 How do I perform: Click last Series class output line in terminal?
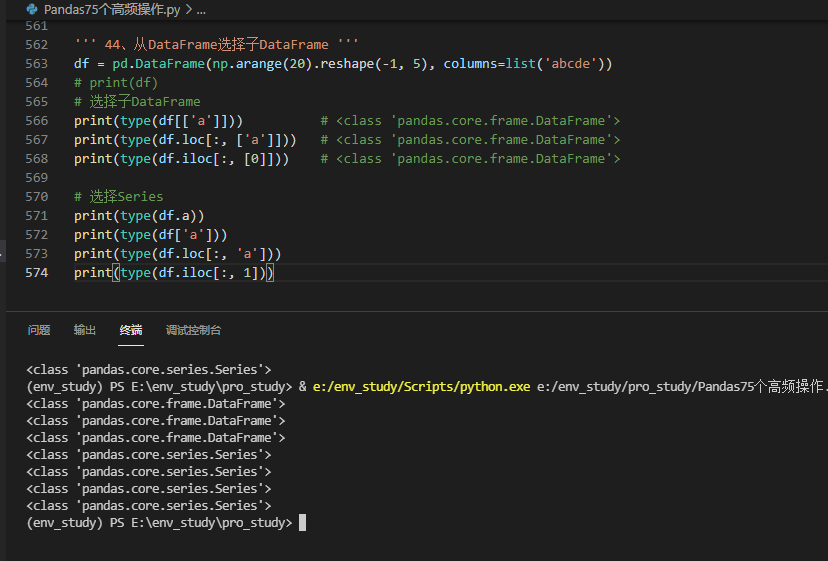[x=149, y=506]
